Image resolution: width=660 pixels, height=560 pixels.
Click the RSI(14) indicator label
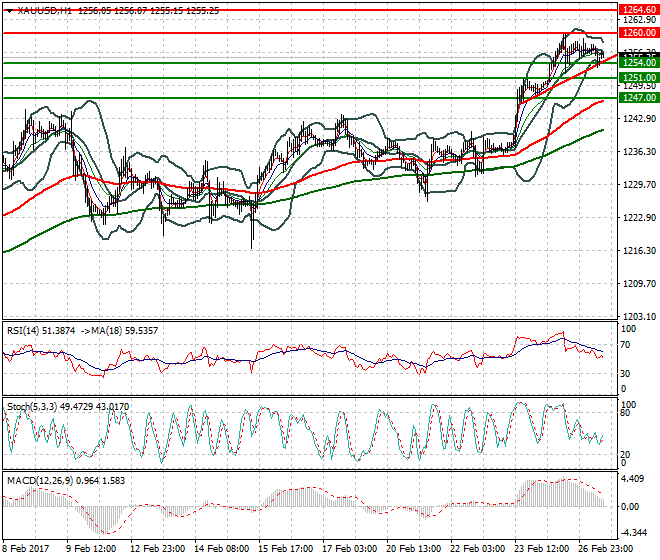click(x=23, y=331)
